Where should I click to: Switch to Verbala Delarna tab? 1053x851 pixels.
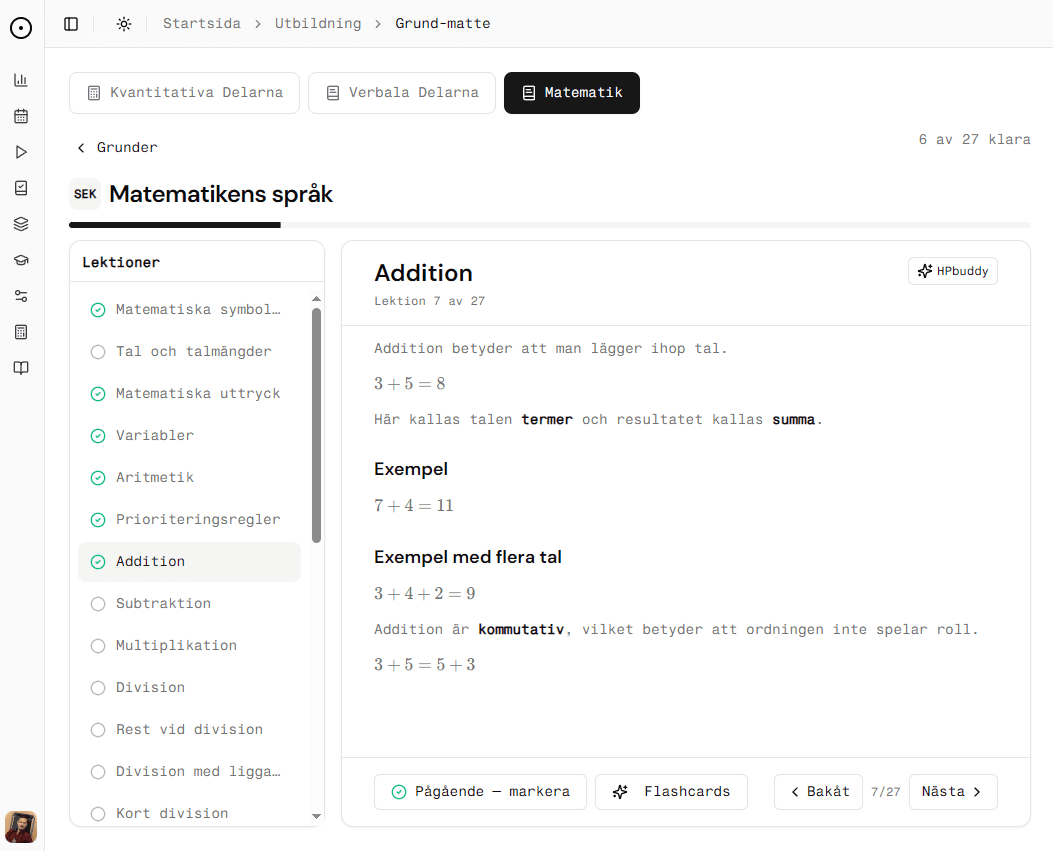402,93
